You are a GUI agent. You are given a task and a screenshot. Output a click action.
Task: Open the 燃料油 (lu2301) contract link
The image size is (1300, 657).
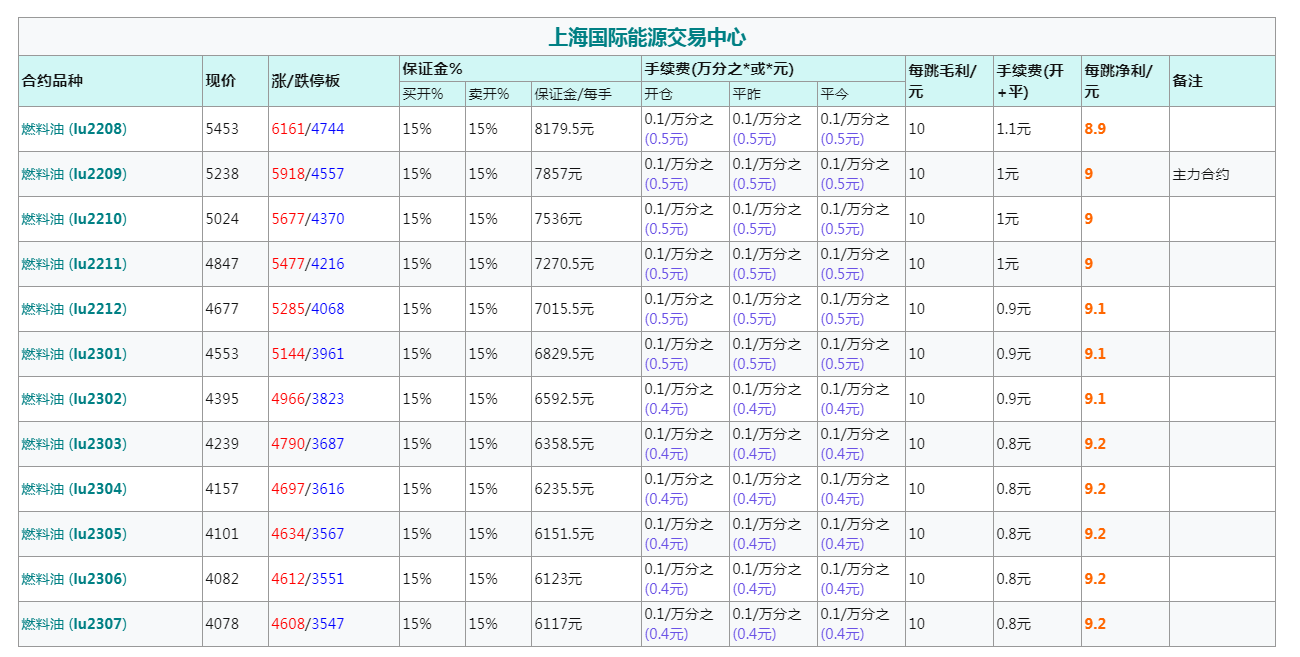coord(74,354)
